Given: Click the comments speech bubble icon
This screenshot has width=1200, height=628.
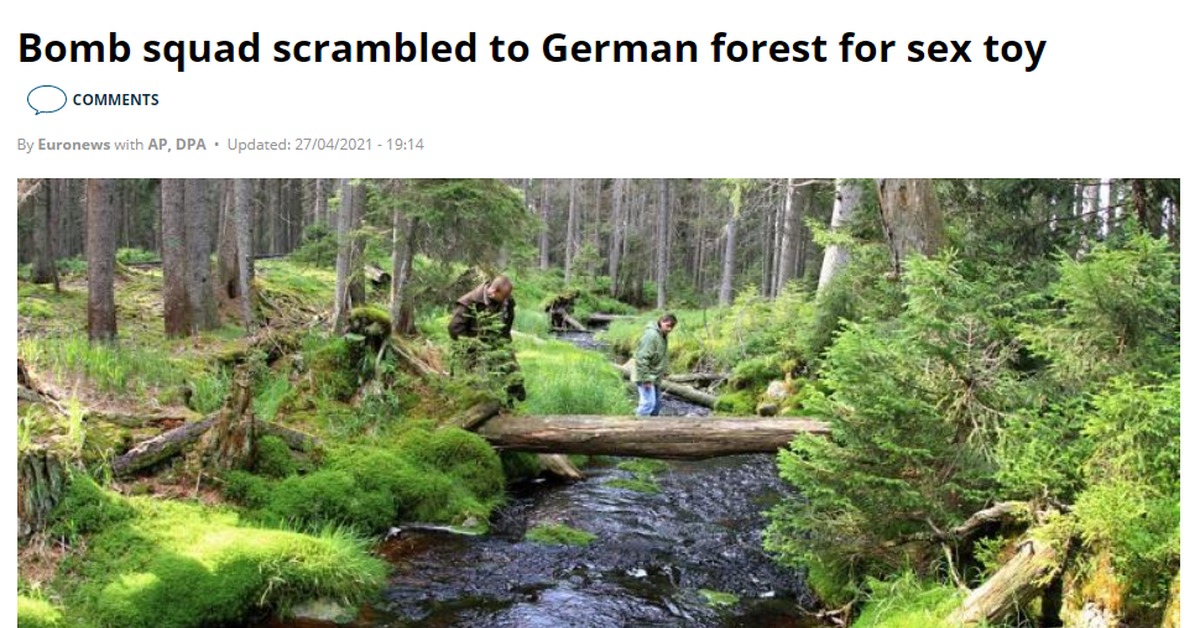Looking at the screenshot, I should pyautogui.click(x=46, y=100).
